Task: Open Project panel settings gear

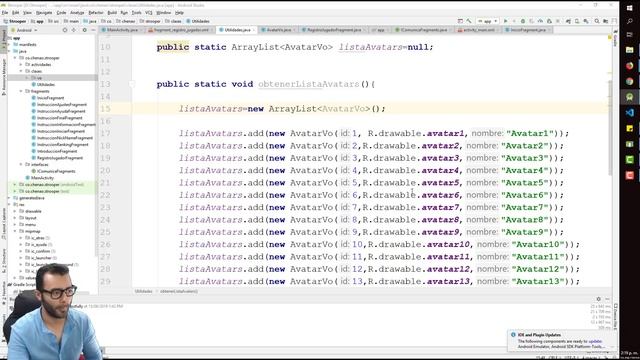Action: [84, 30]
